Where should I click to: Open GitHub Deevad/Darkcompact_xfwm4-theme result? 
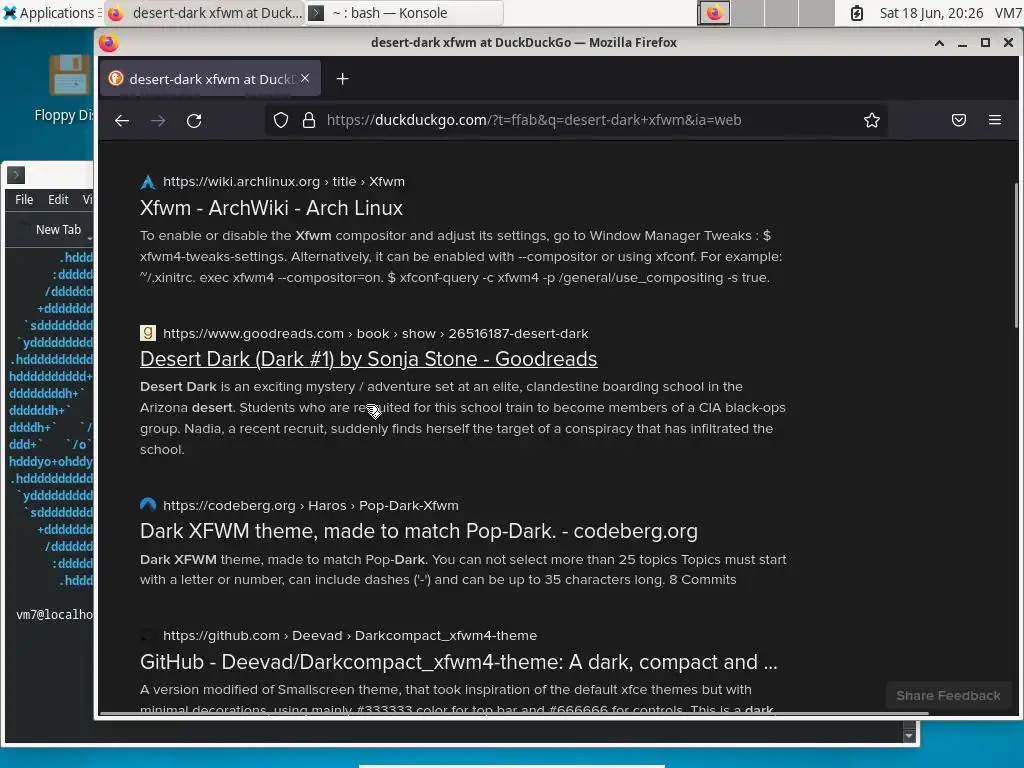(458, 662)
